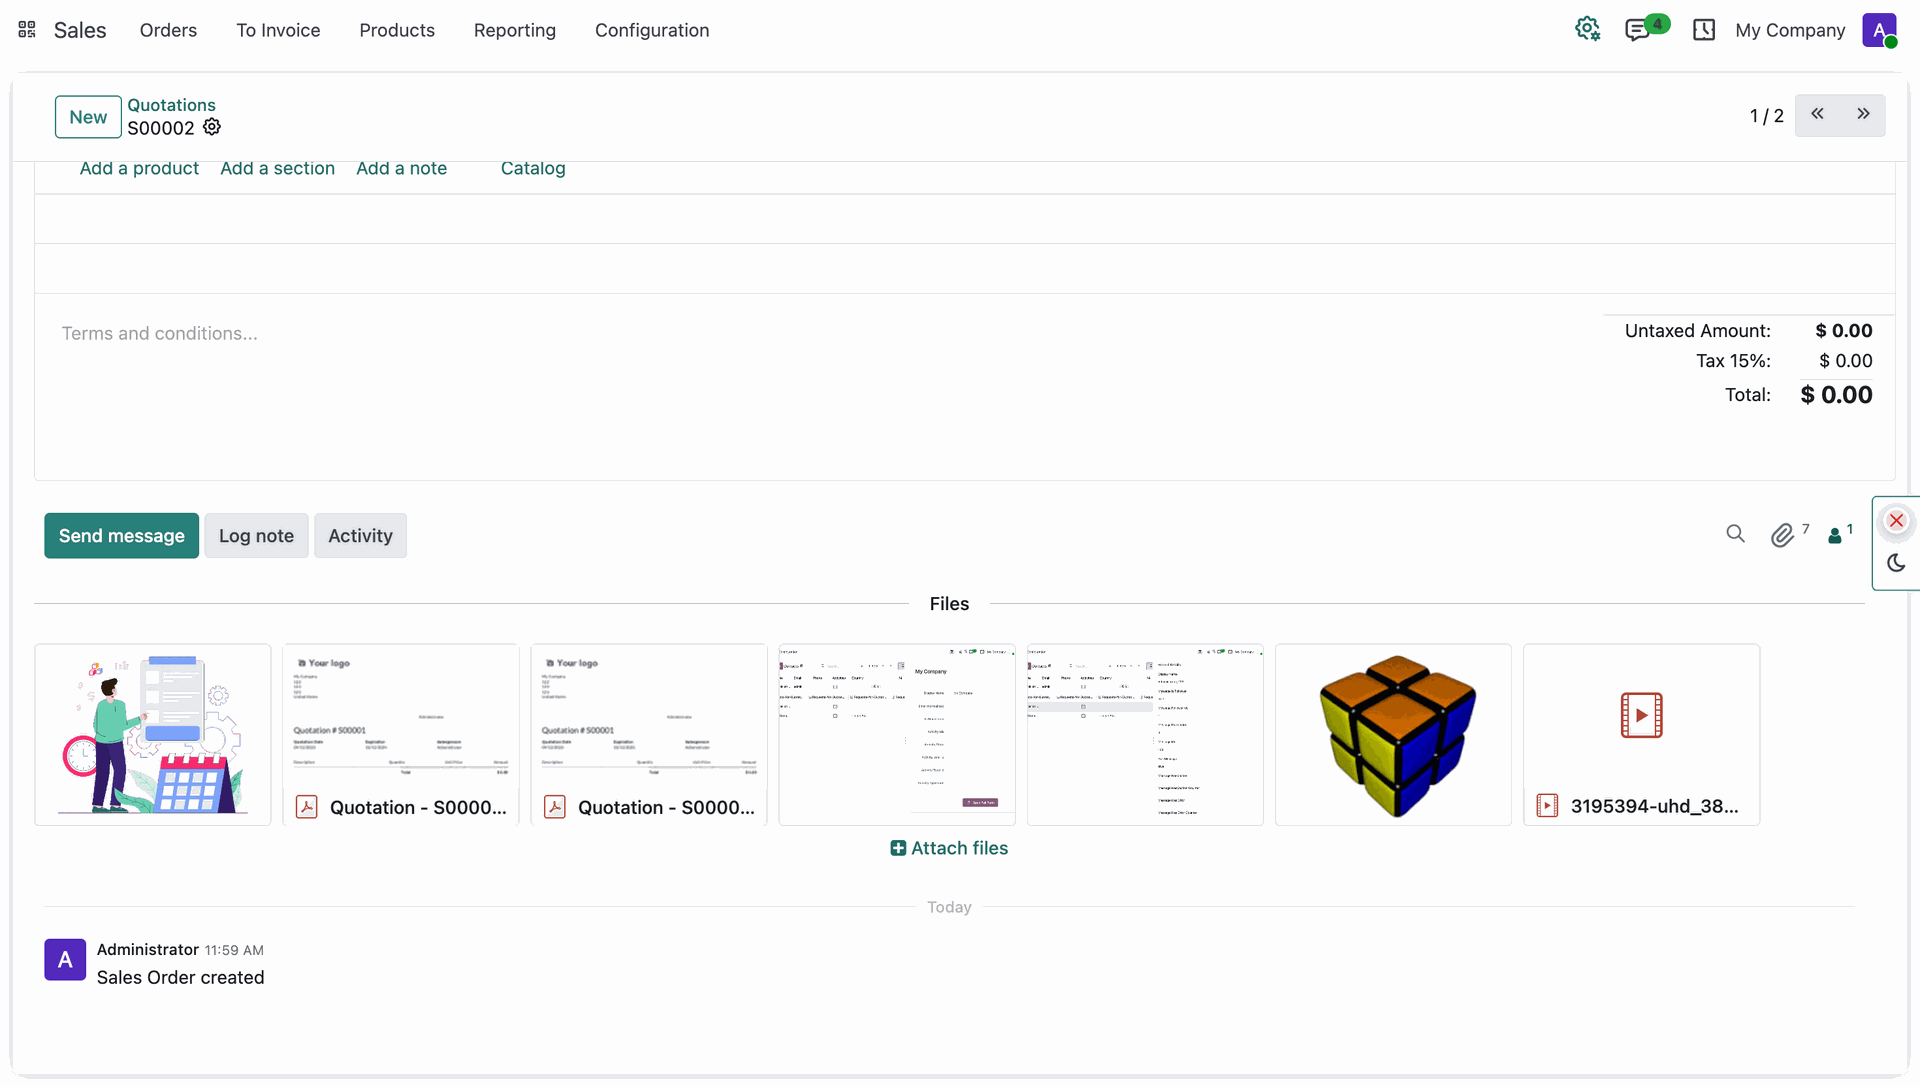The height and width of the screenshot is (1087, 1920).
Task: Close the side panel red X
Action: (x=1896, y=521)
